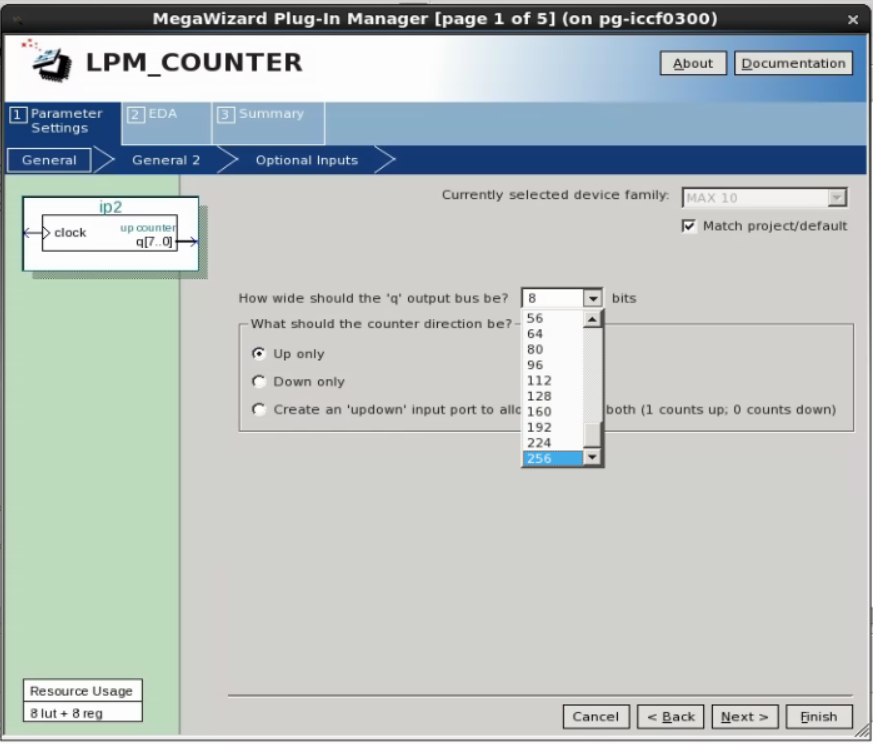This screenshot has width=873, height=744.
Task: Open the Documentation
Action: [x=793, y=63]
